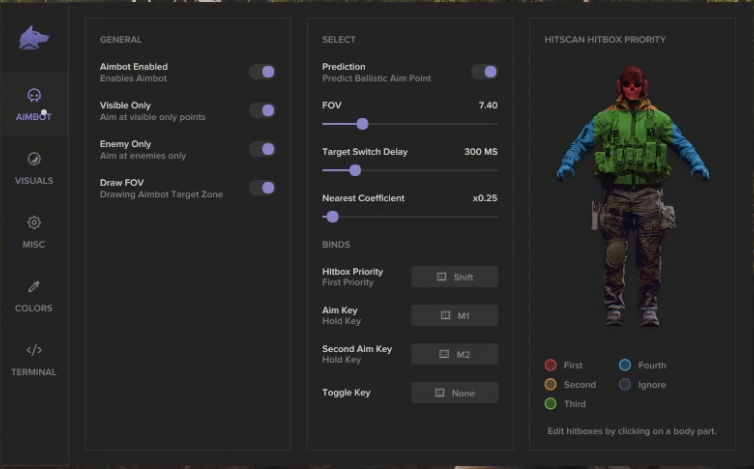Select the orange Second priority swatch

coord(551,384)
